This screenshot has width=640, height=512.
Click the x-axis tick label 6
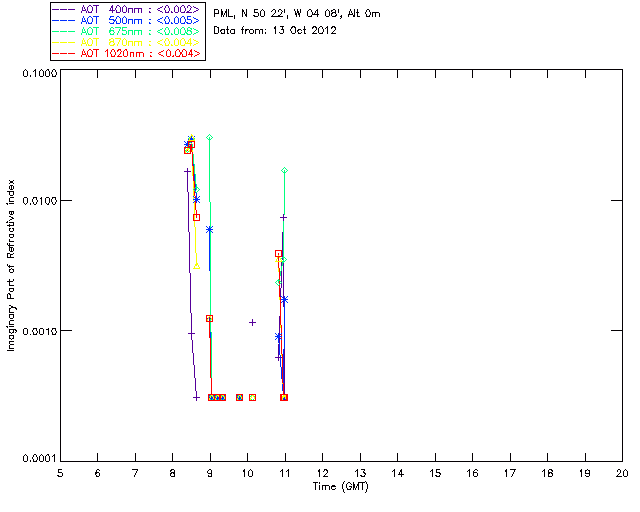coord(98,473)
